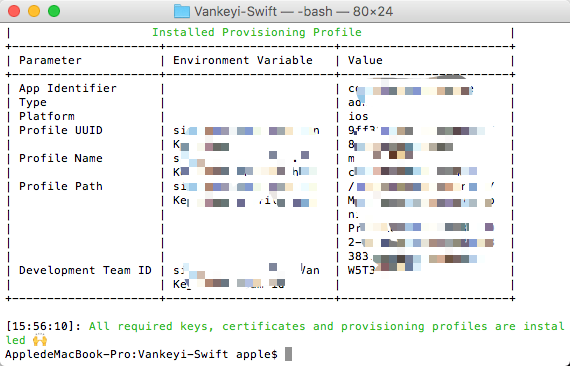Minimize the terminal window with yellow button
Screen dimensions: 570x366
click(34, 11)
